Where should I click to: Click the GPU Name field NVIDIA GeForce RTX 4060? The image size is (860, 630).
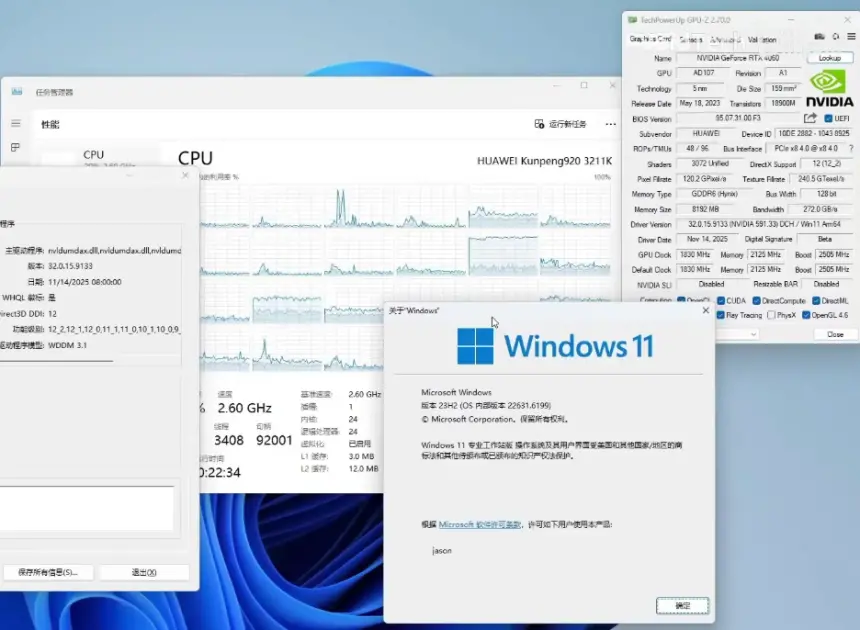(x=738, y=58)
